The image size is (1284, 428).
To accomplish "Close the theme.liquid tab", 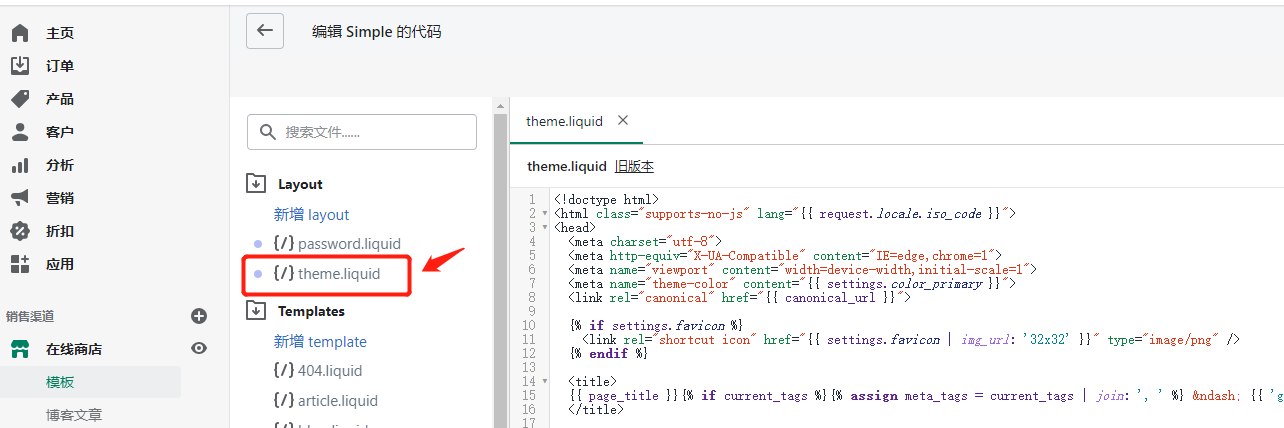I will pyautogui.click(x=623, y=121).
